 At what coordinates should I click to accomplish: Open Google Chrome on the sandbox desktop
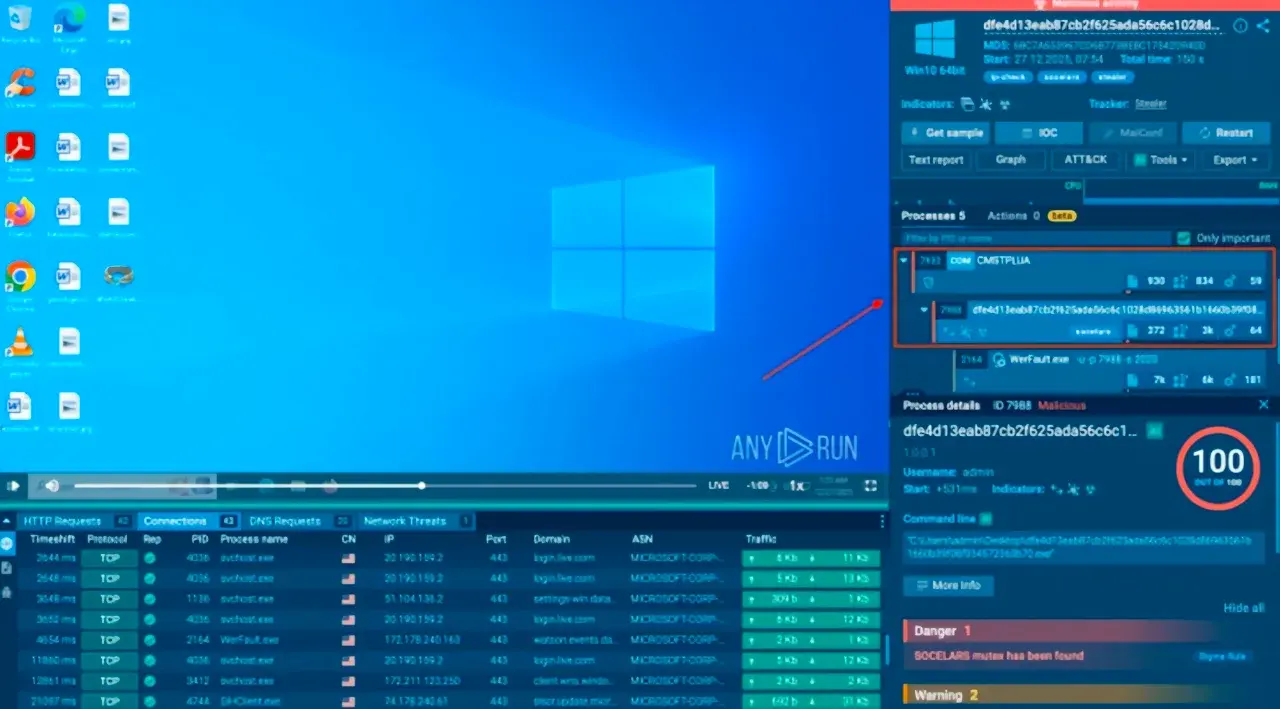coord(20,275)
